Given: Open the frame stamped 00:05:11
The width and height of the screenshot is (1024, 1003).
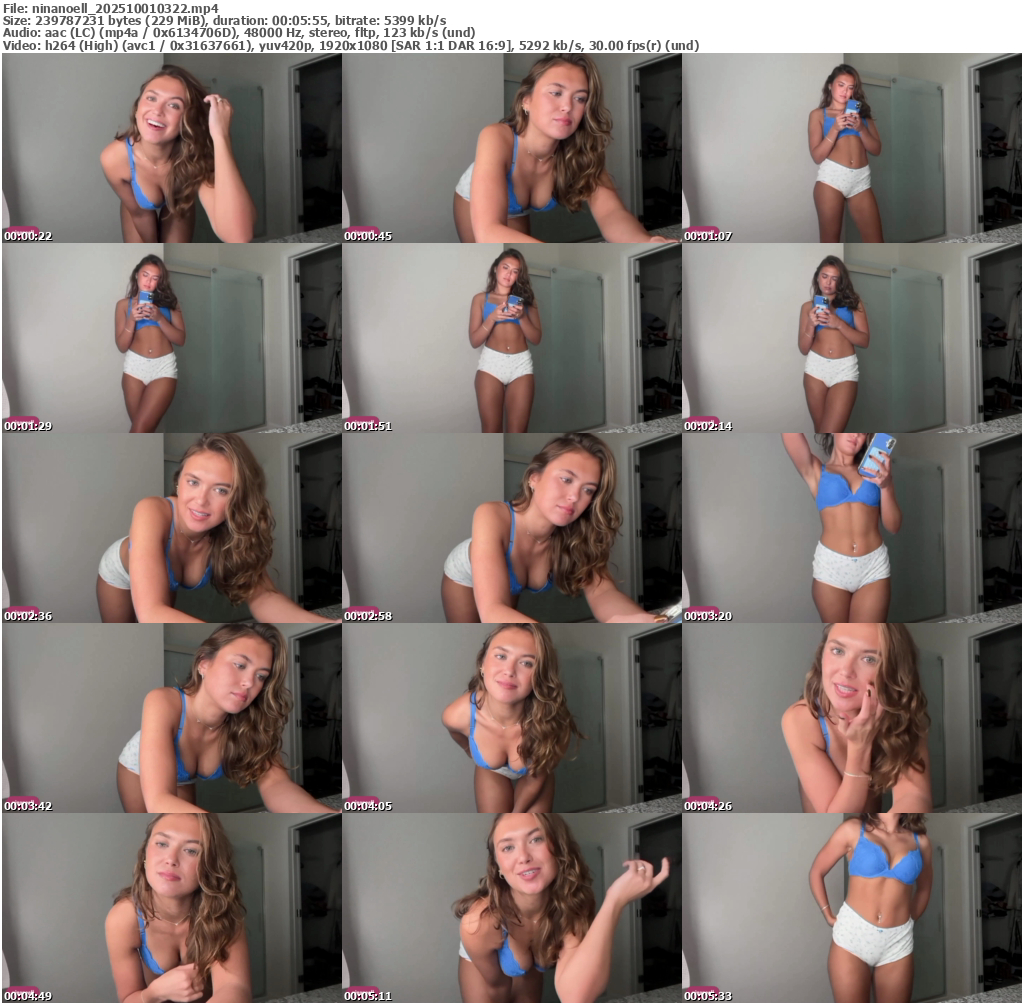Looking at the screenshot, I should click(512, 908).
